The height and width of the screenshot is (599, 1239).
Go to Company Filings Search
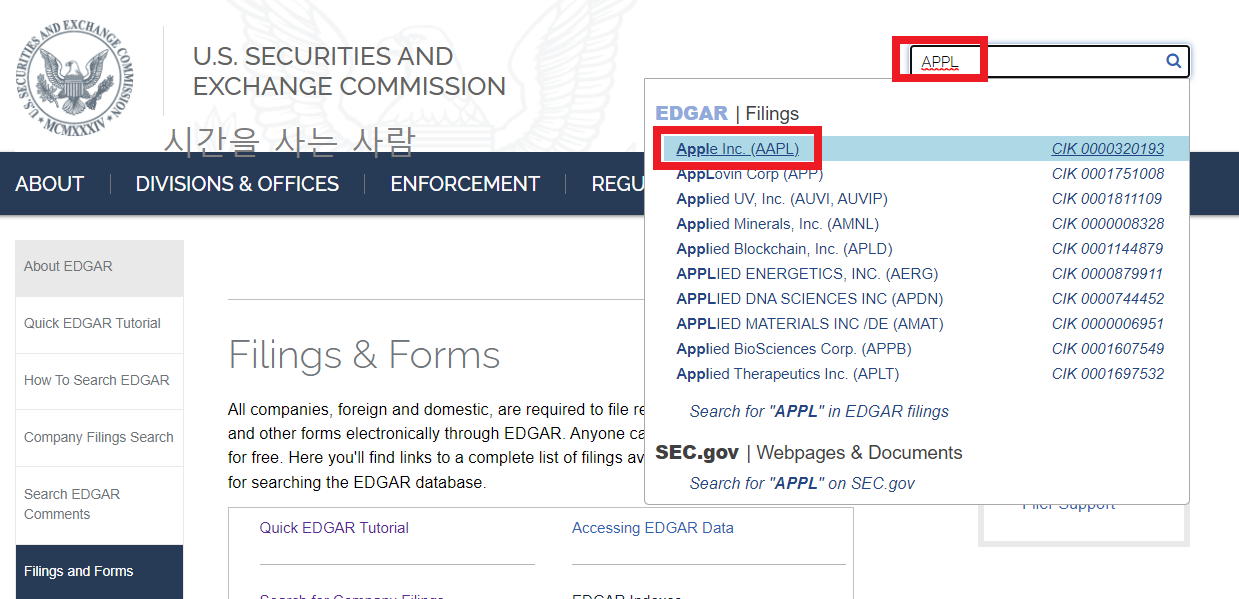point(99,438)
